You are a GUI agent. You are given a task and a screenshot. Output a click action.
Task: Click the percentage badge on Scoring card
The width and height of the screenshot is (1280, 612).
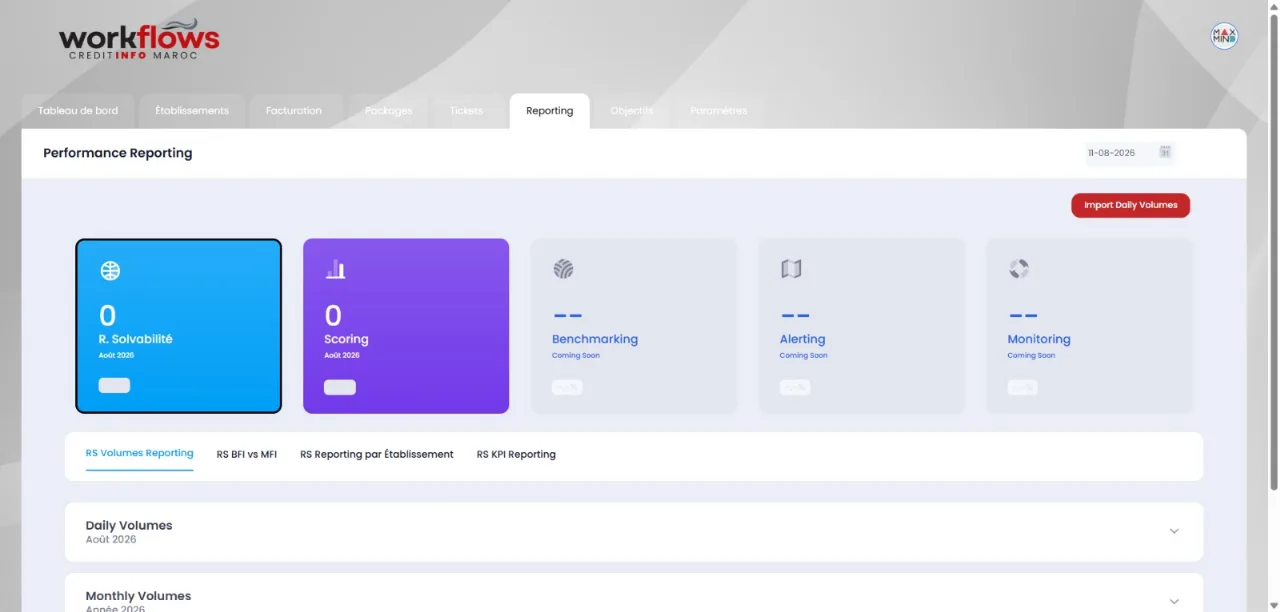click(x=340, y=387)
